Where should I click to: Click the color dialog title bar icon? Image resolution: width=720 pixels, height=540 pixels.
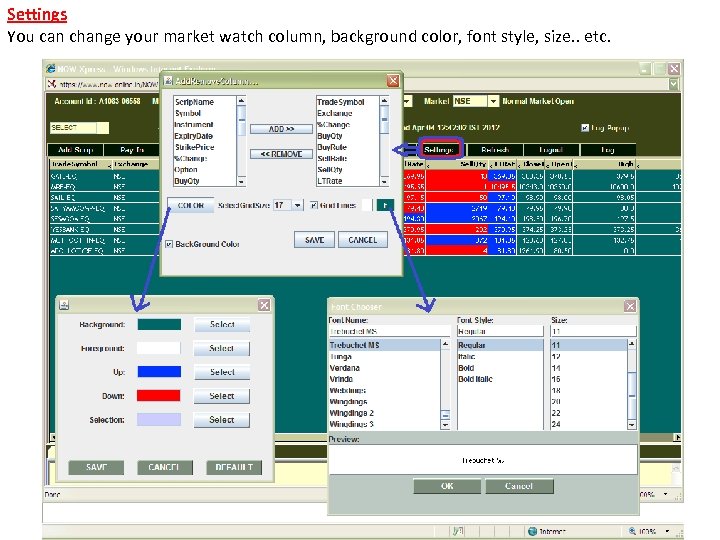pos(64,304)
